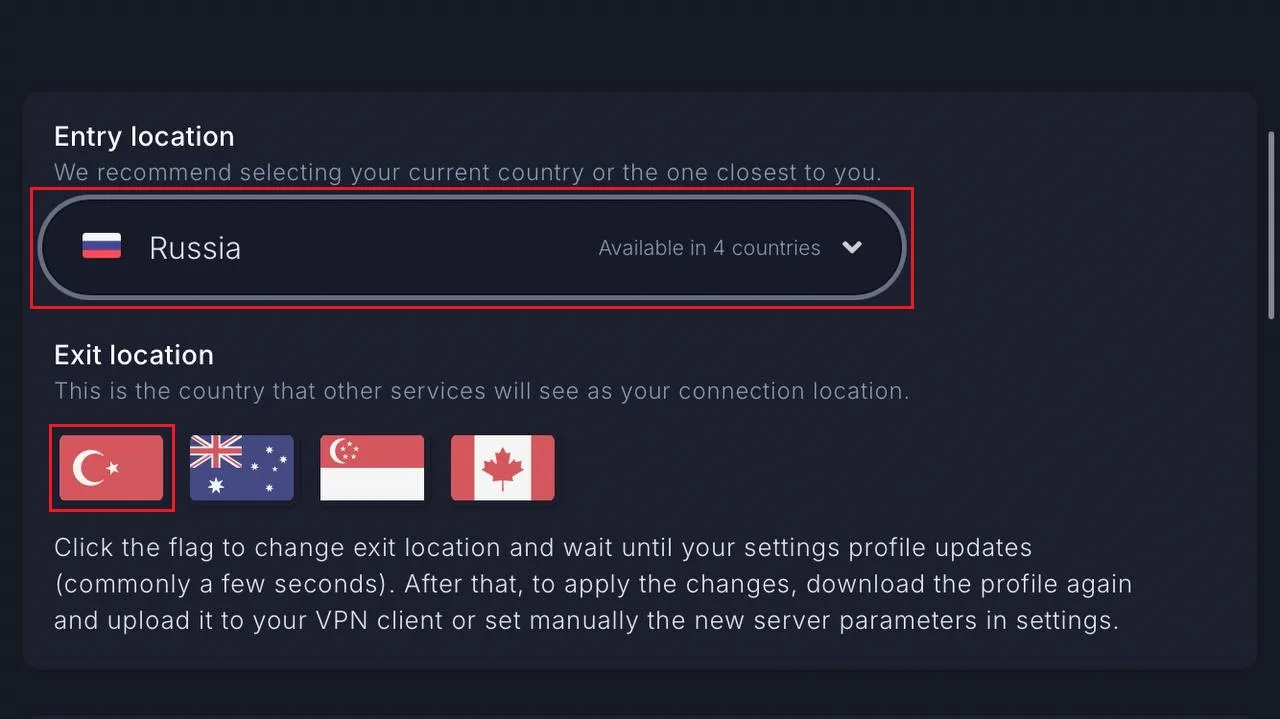
Task: Switch exit location to the Canada flag
Action: pos(503,467)
